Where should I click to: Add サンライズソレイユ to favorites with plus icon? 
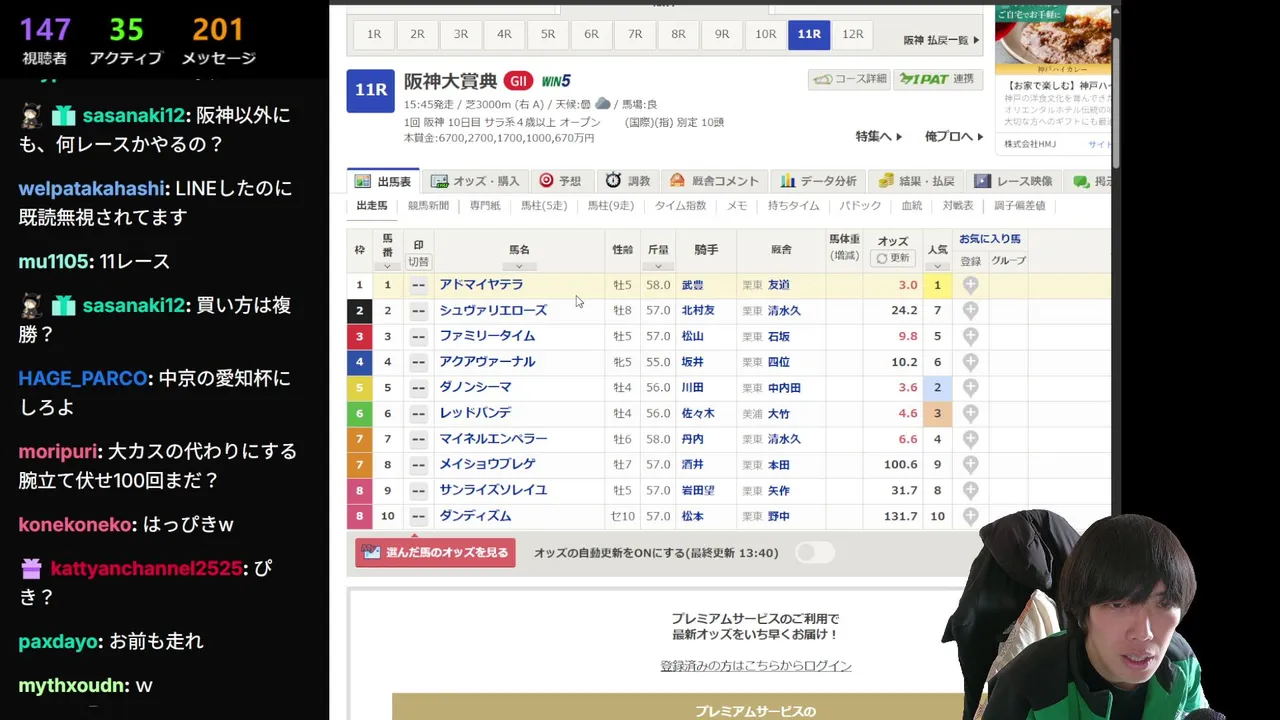coord(970,490)
